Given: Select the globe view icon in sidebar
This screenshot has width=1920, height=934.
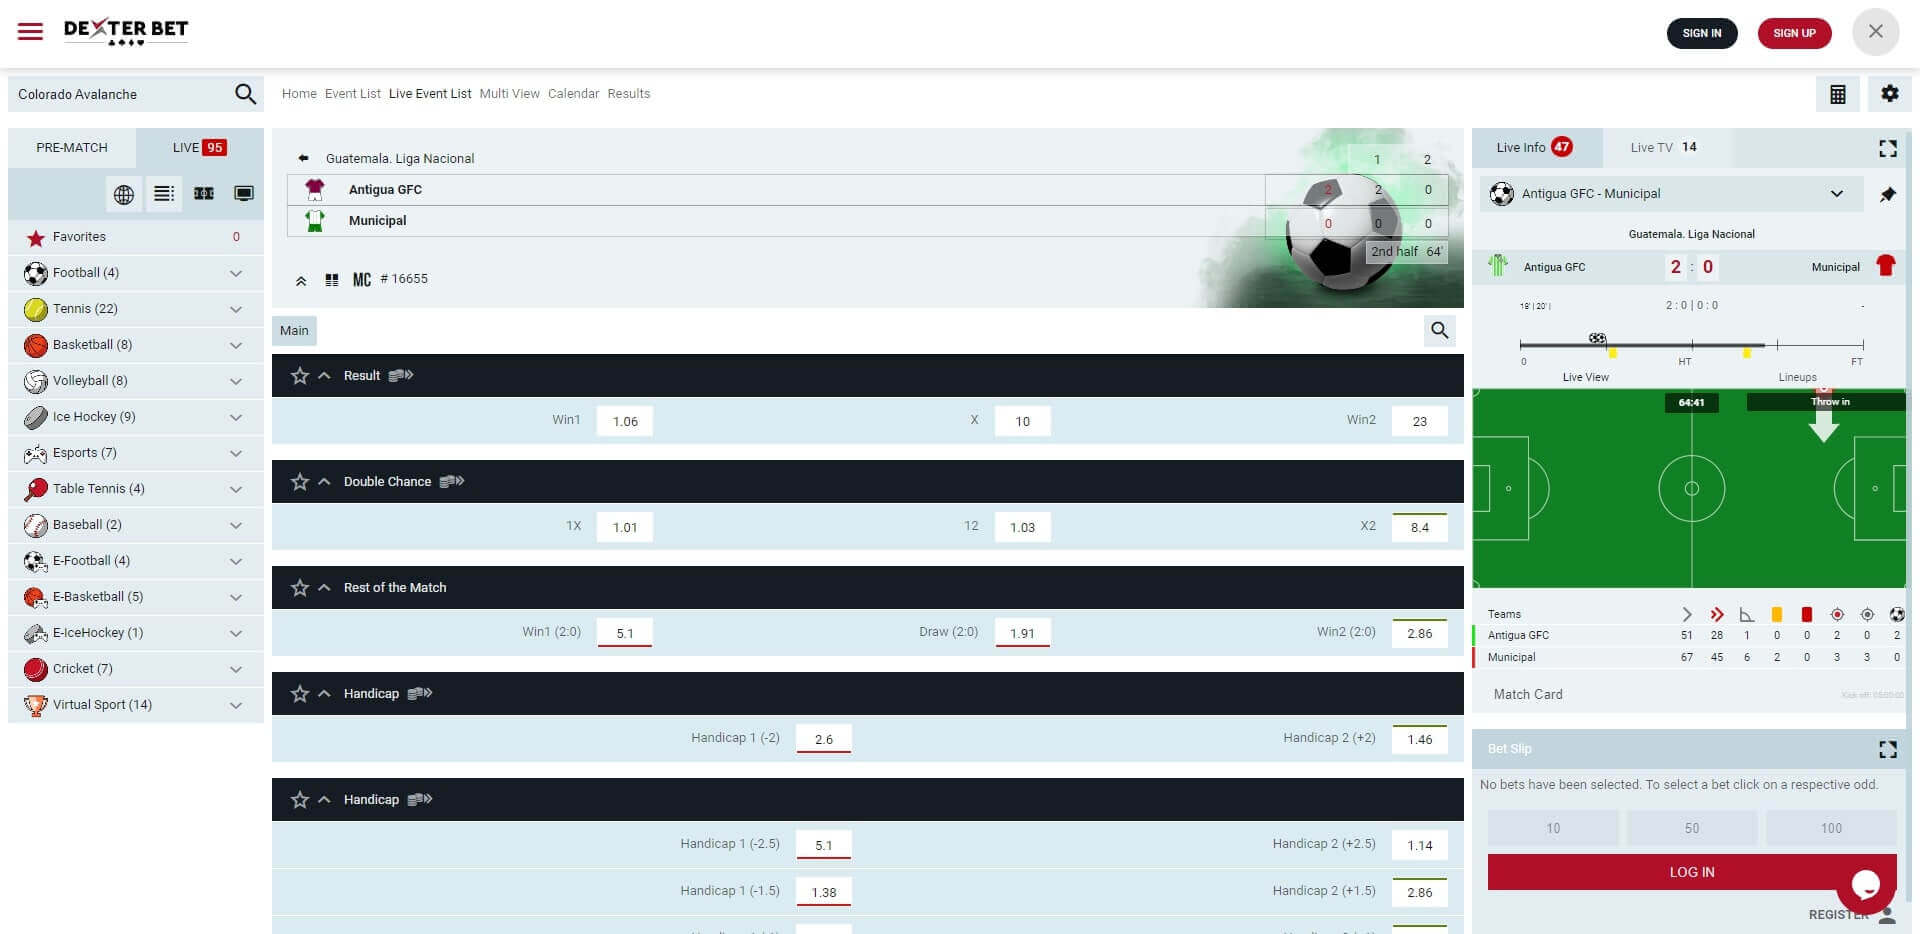Looking at the screenshot, I should click(123, 194).
